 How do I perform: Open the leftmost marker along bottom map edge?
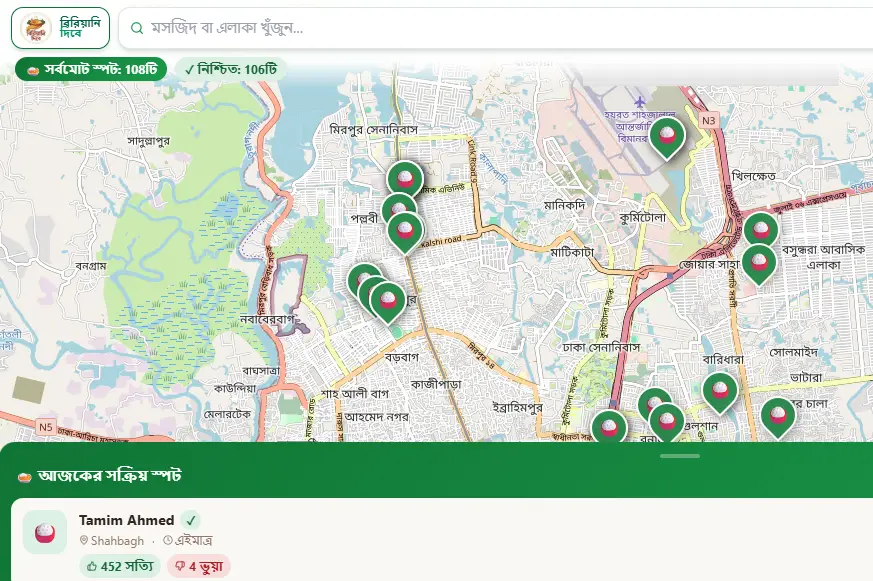[608, 427]
